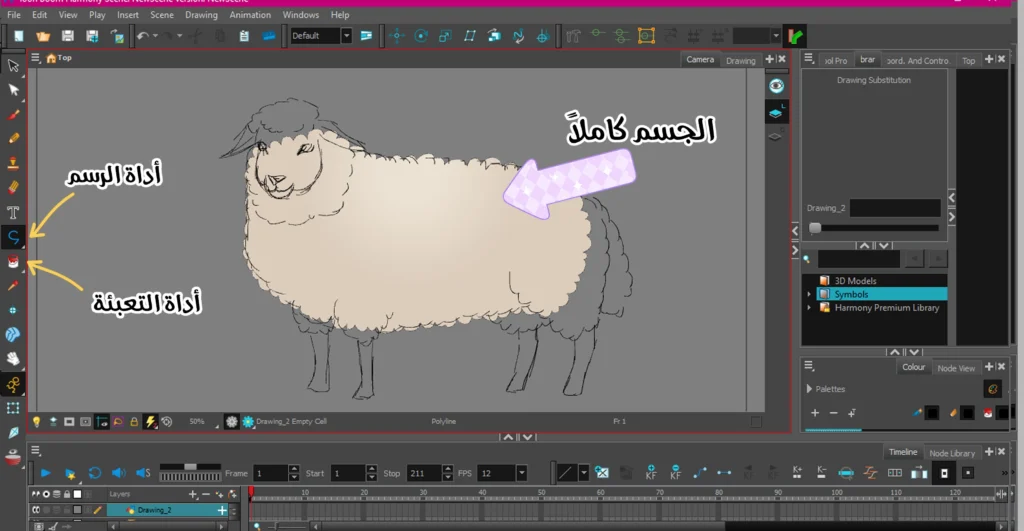The image size is (1024, 531).
Task: Click the Save icon
Action: pyautogui.click(x=68, y=36)
